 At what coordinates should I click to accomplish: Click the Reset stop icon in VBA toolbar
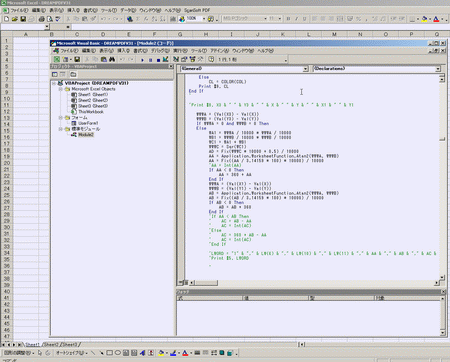tap(158, 60)
